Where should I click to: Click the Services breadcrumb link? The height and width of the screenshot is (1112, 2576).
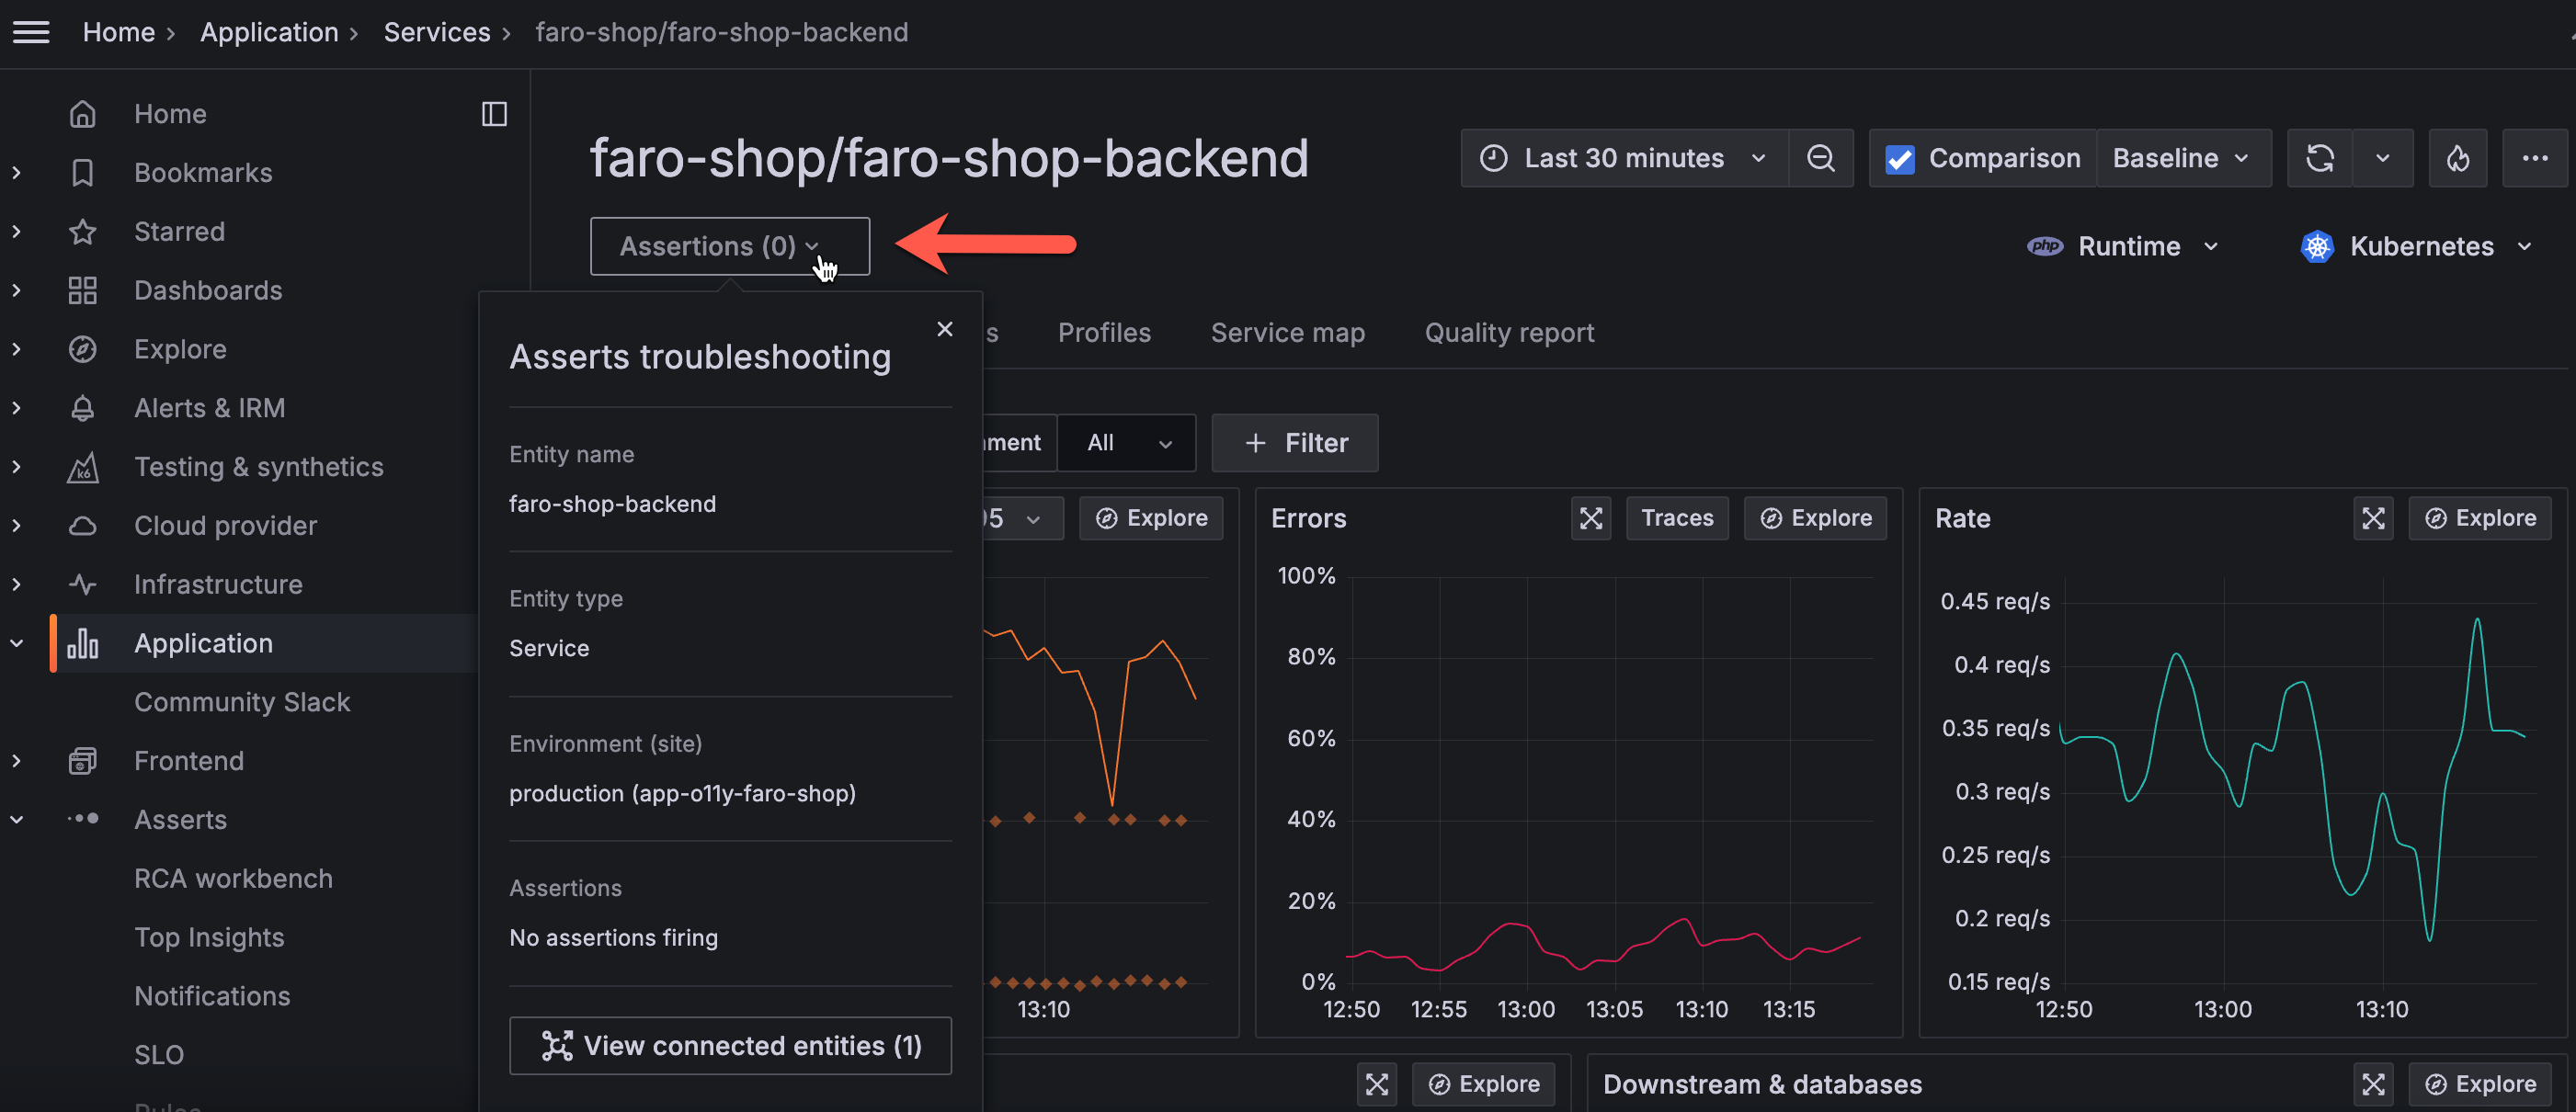[x=437, y=32]
